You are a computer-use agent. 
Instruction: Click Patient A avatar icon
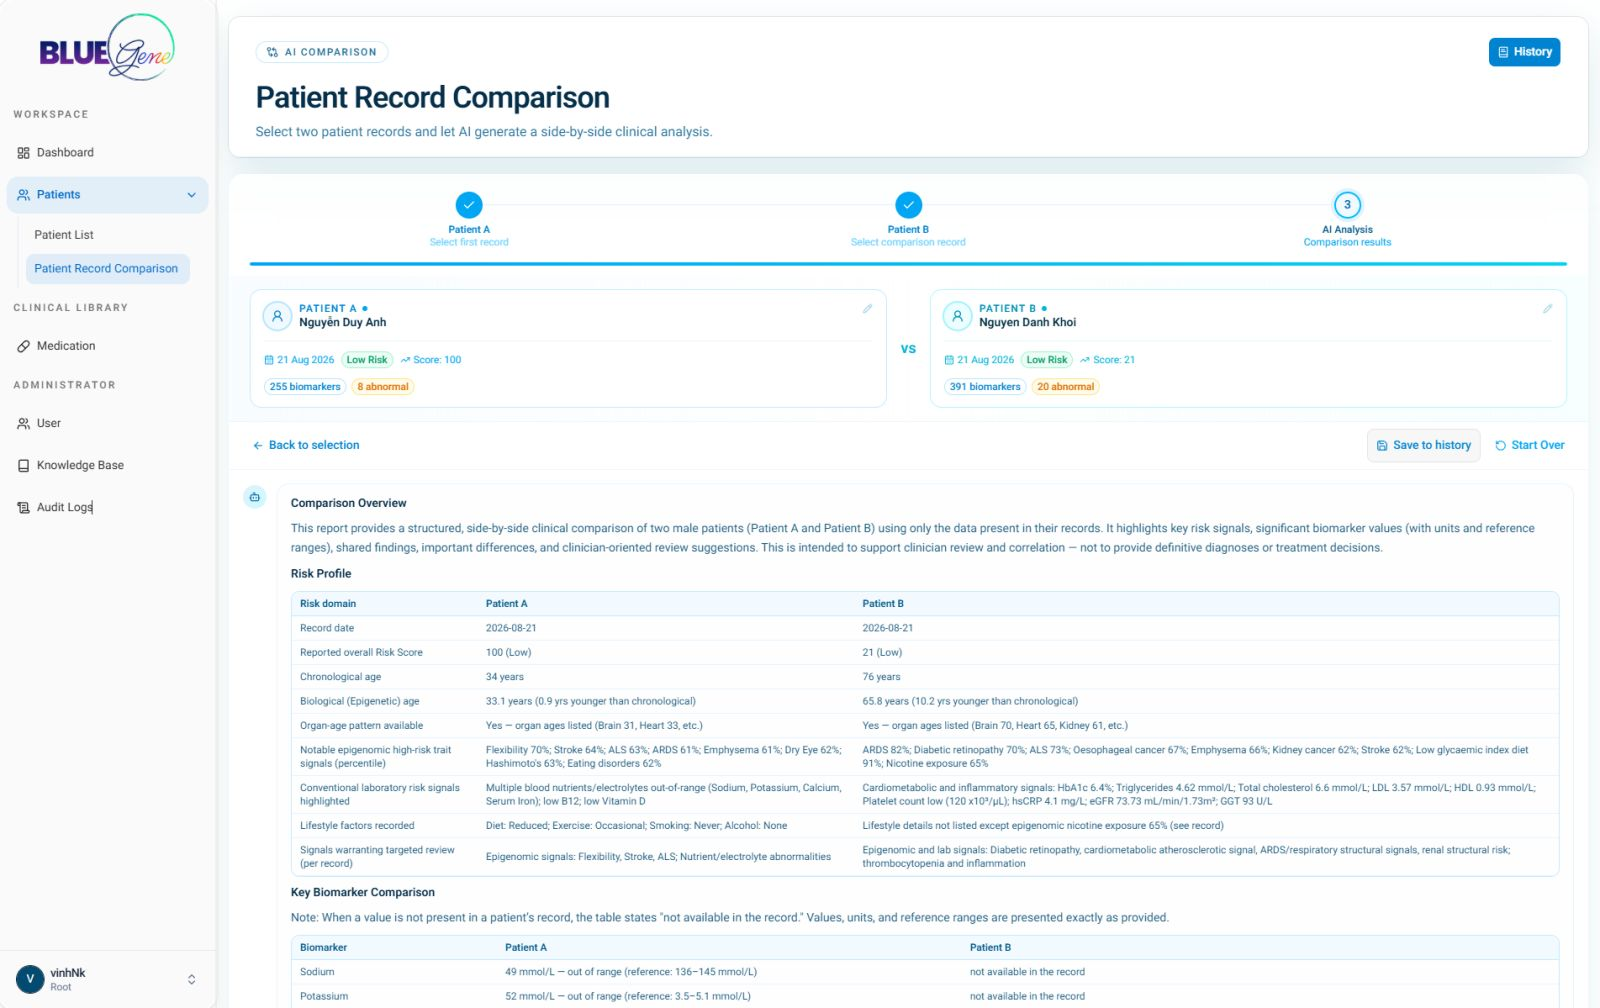(x=277, y=316)
